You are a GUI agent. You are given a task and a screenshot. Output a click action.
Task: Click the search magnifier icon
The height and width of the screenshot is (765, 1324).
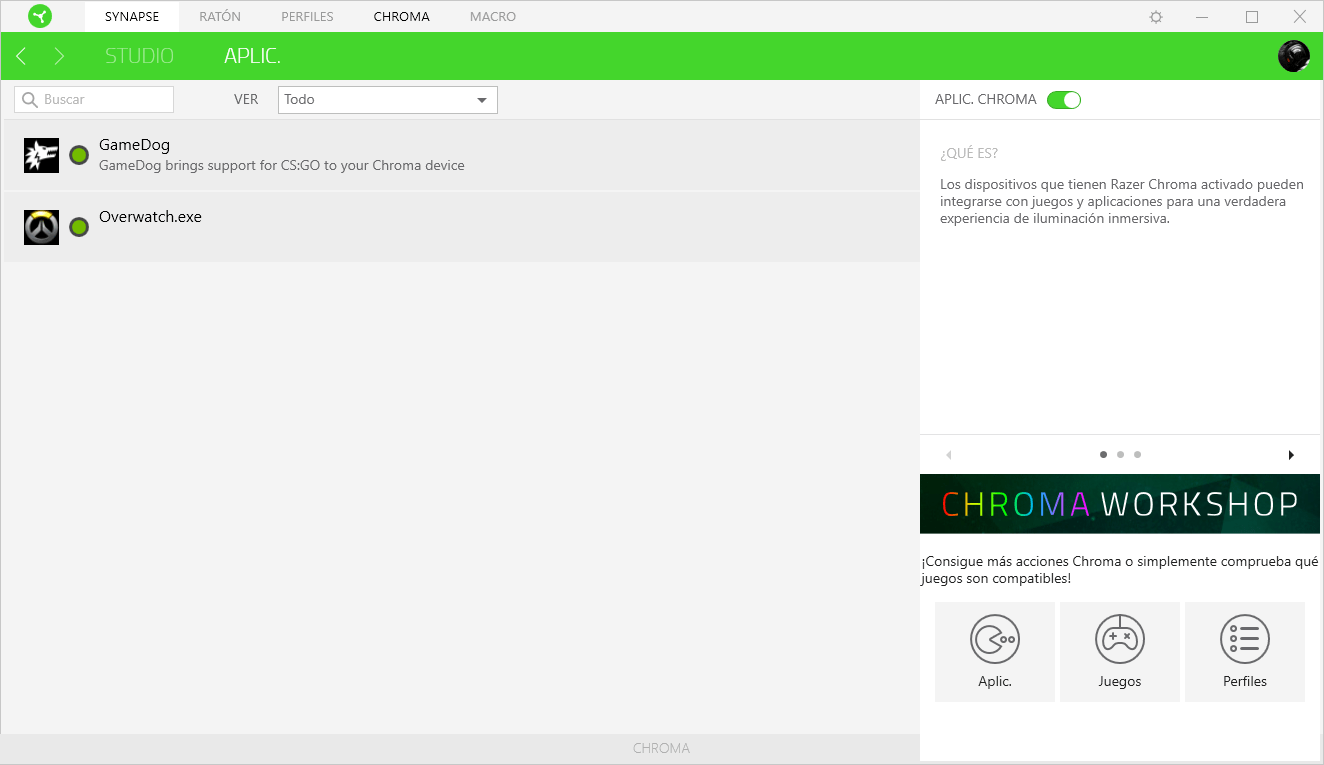29,100
